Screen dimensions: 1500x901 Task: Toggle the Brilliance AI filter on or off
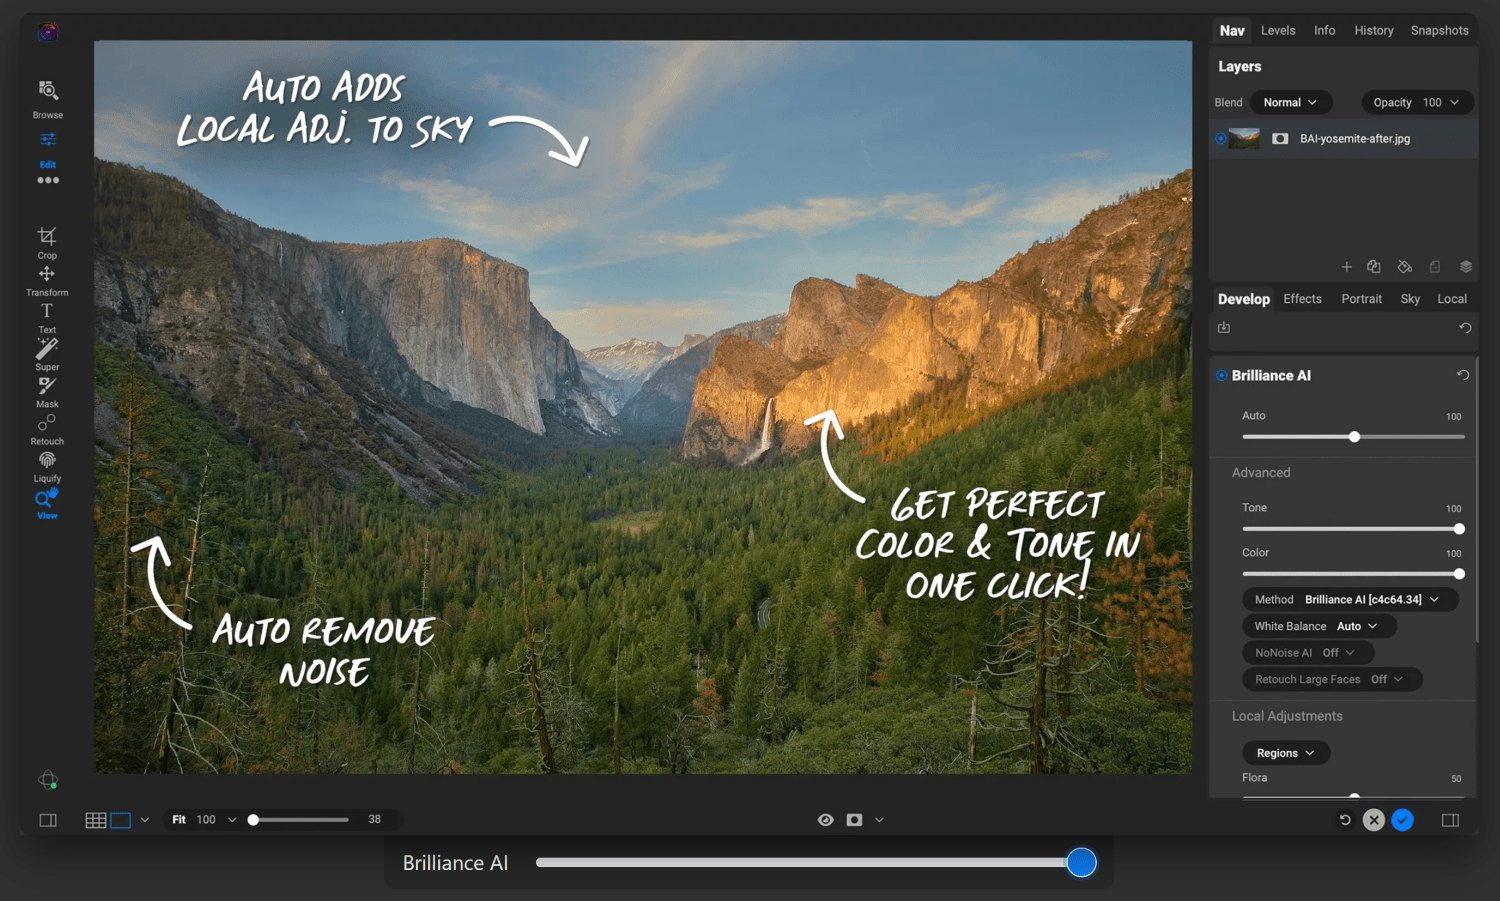click(1222, 375)
